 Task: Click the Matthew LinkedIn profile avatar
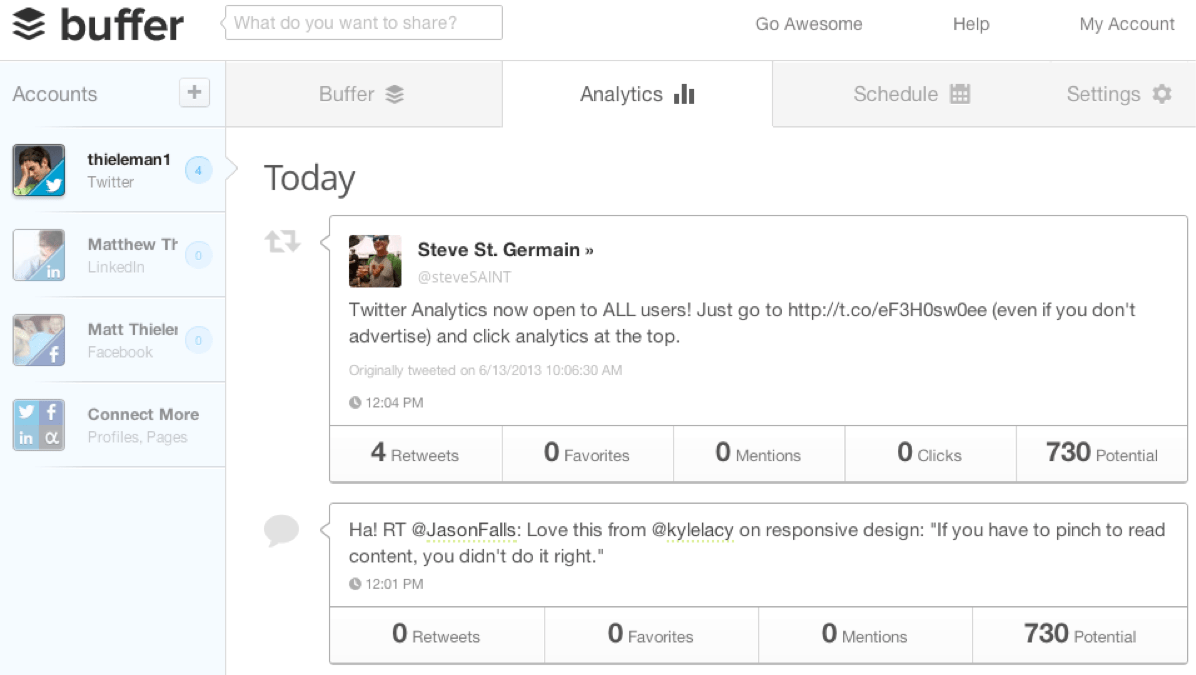[x=39, y=255]
